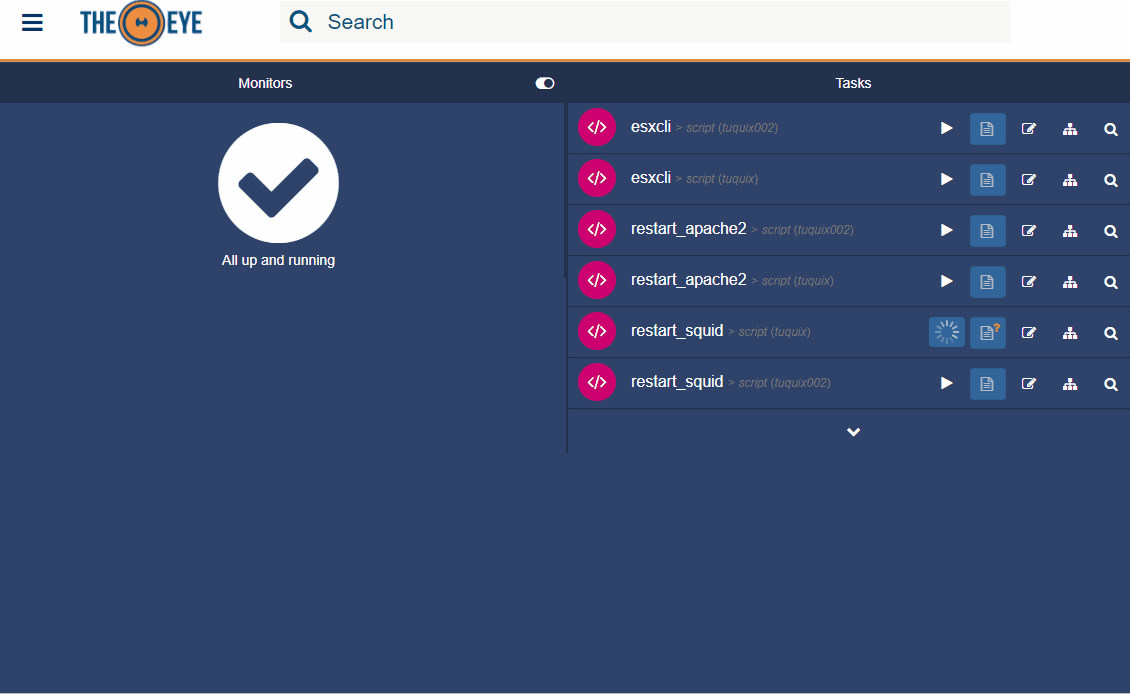Run restart_squid (tuquix002) task

point(946,383)
